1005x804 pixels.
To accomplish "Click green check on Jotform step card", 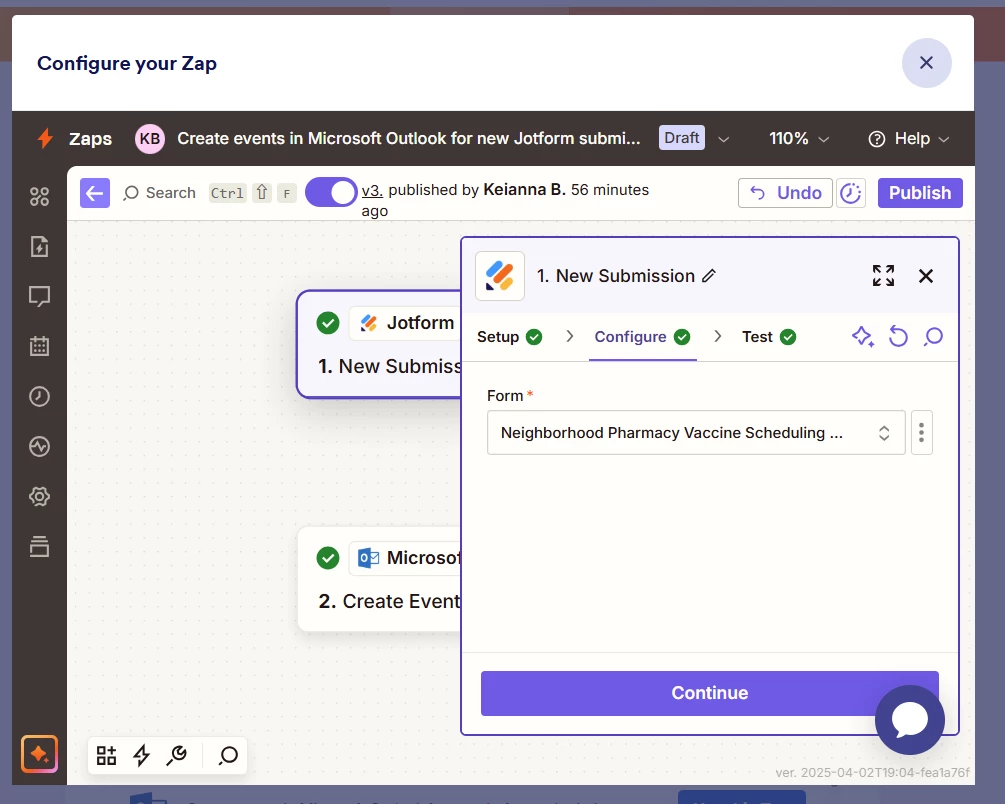I will click(x=328, y=322).
